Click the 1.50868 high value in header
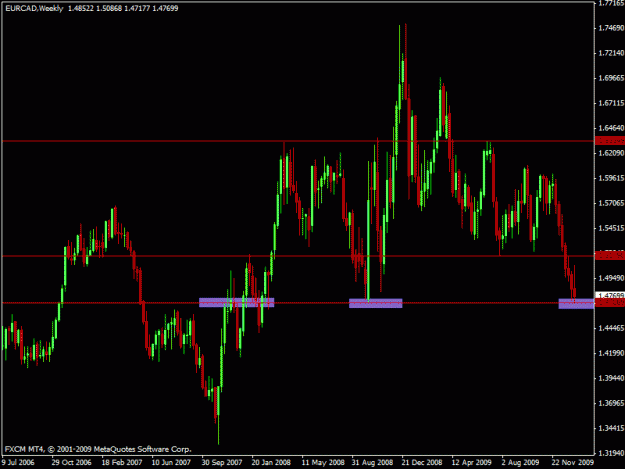 coord(109,8)
